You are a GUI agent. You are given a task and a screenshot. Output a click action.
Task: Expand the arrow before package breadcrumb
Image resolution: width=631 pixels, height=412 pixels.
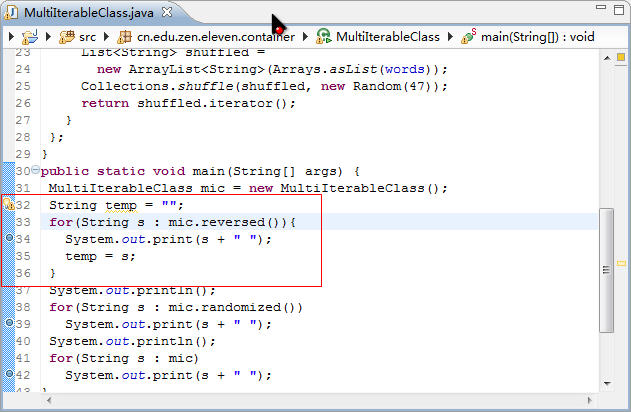(x=106, y=37)
